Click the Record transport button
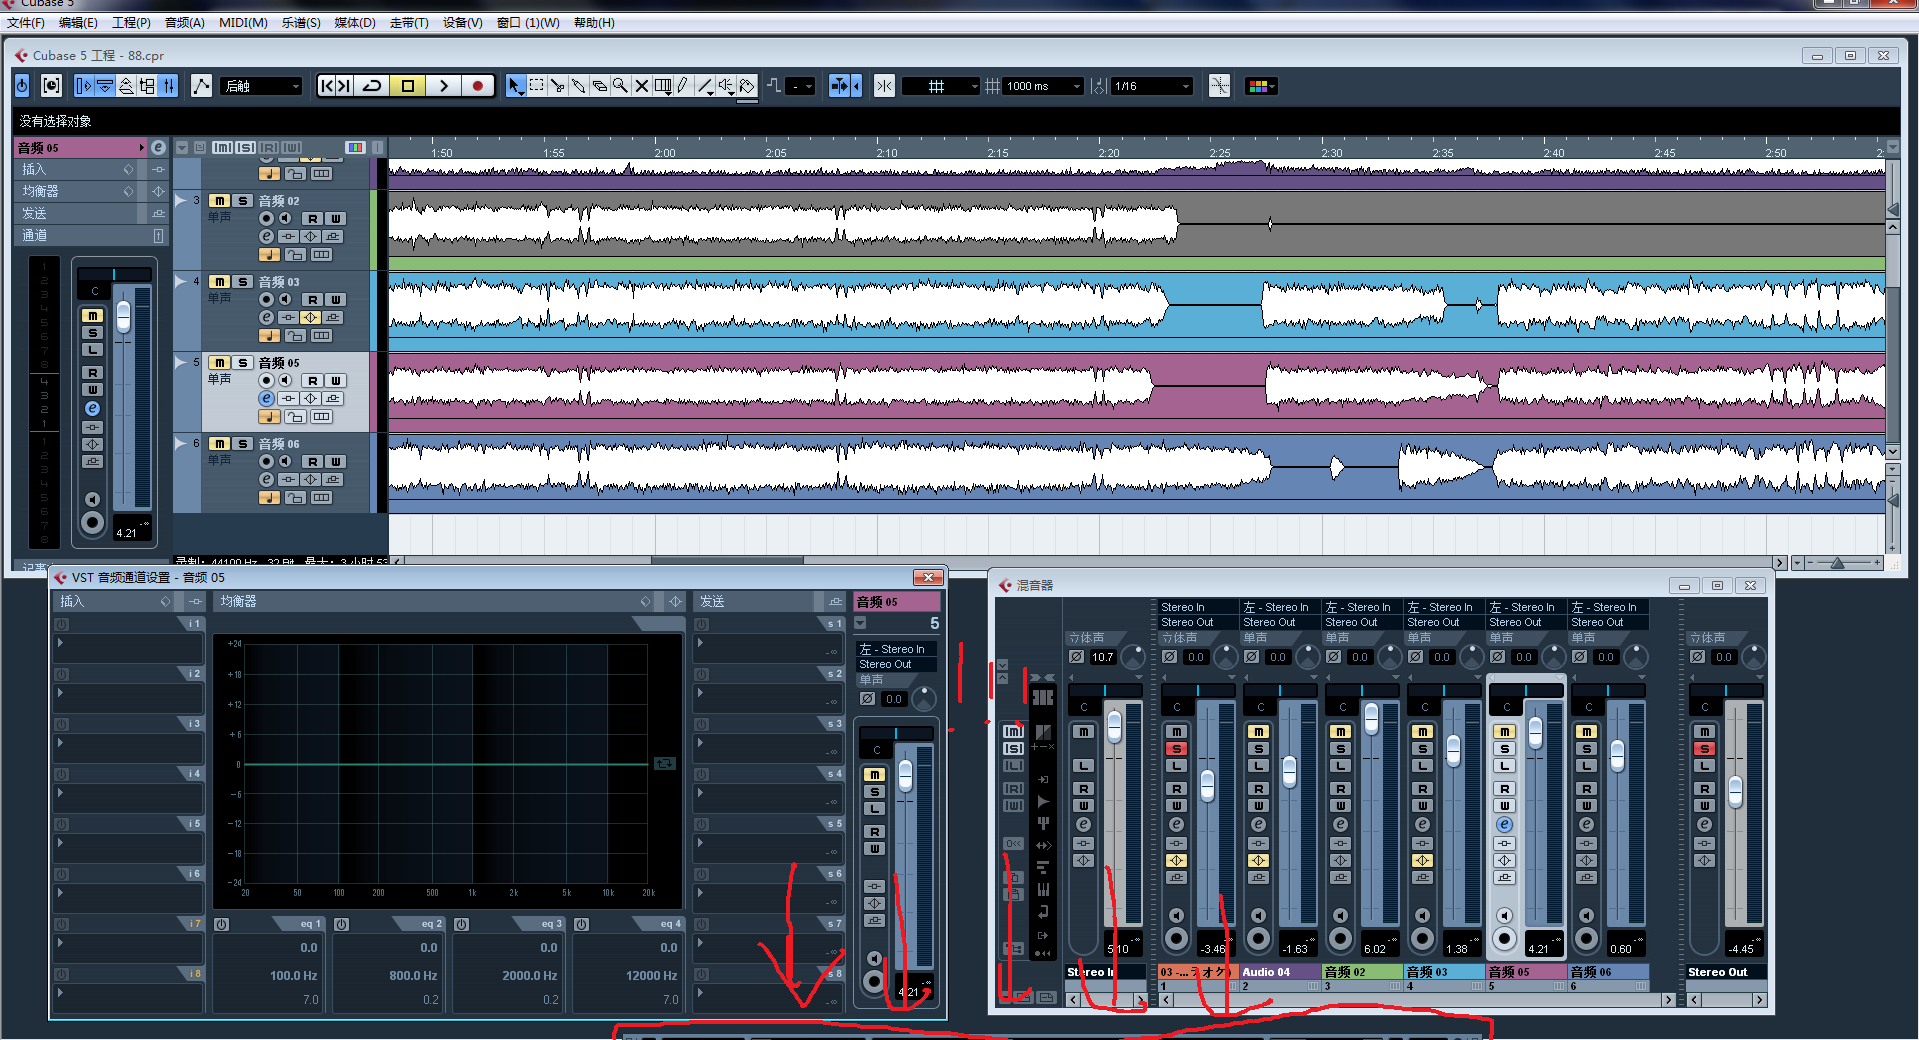 (x=477, y=86)
